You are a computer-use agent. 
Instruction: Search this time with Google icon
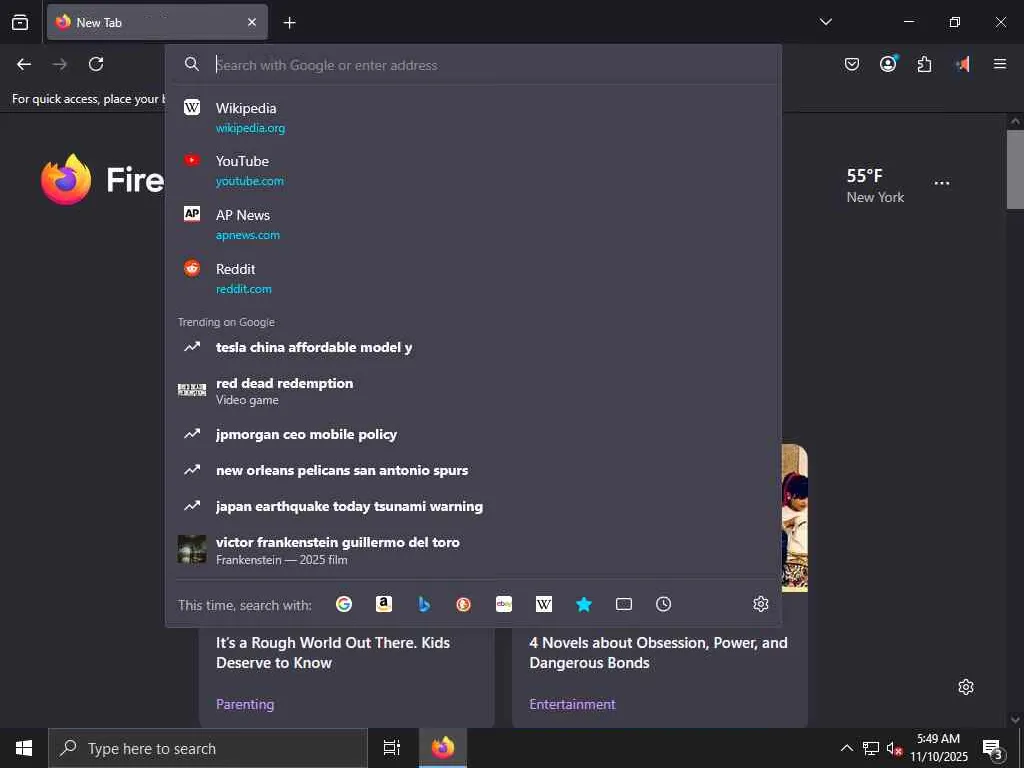(344, 604)
